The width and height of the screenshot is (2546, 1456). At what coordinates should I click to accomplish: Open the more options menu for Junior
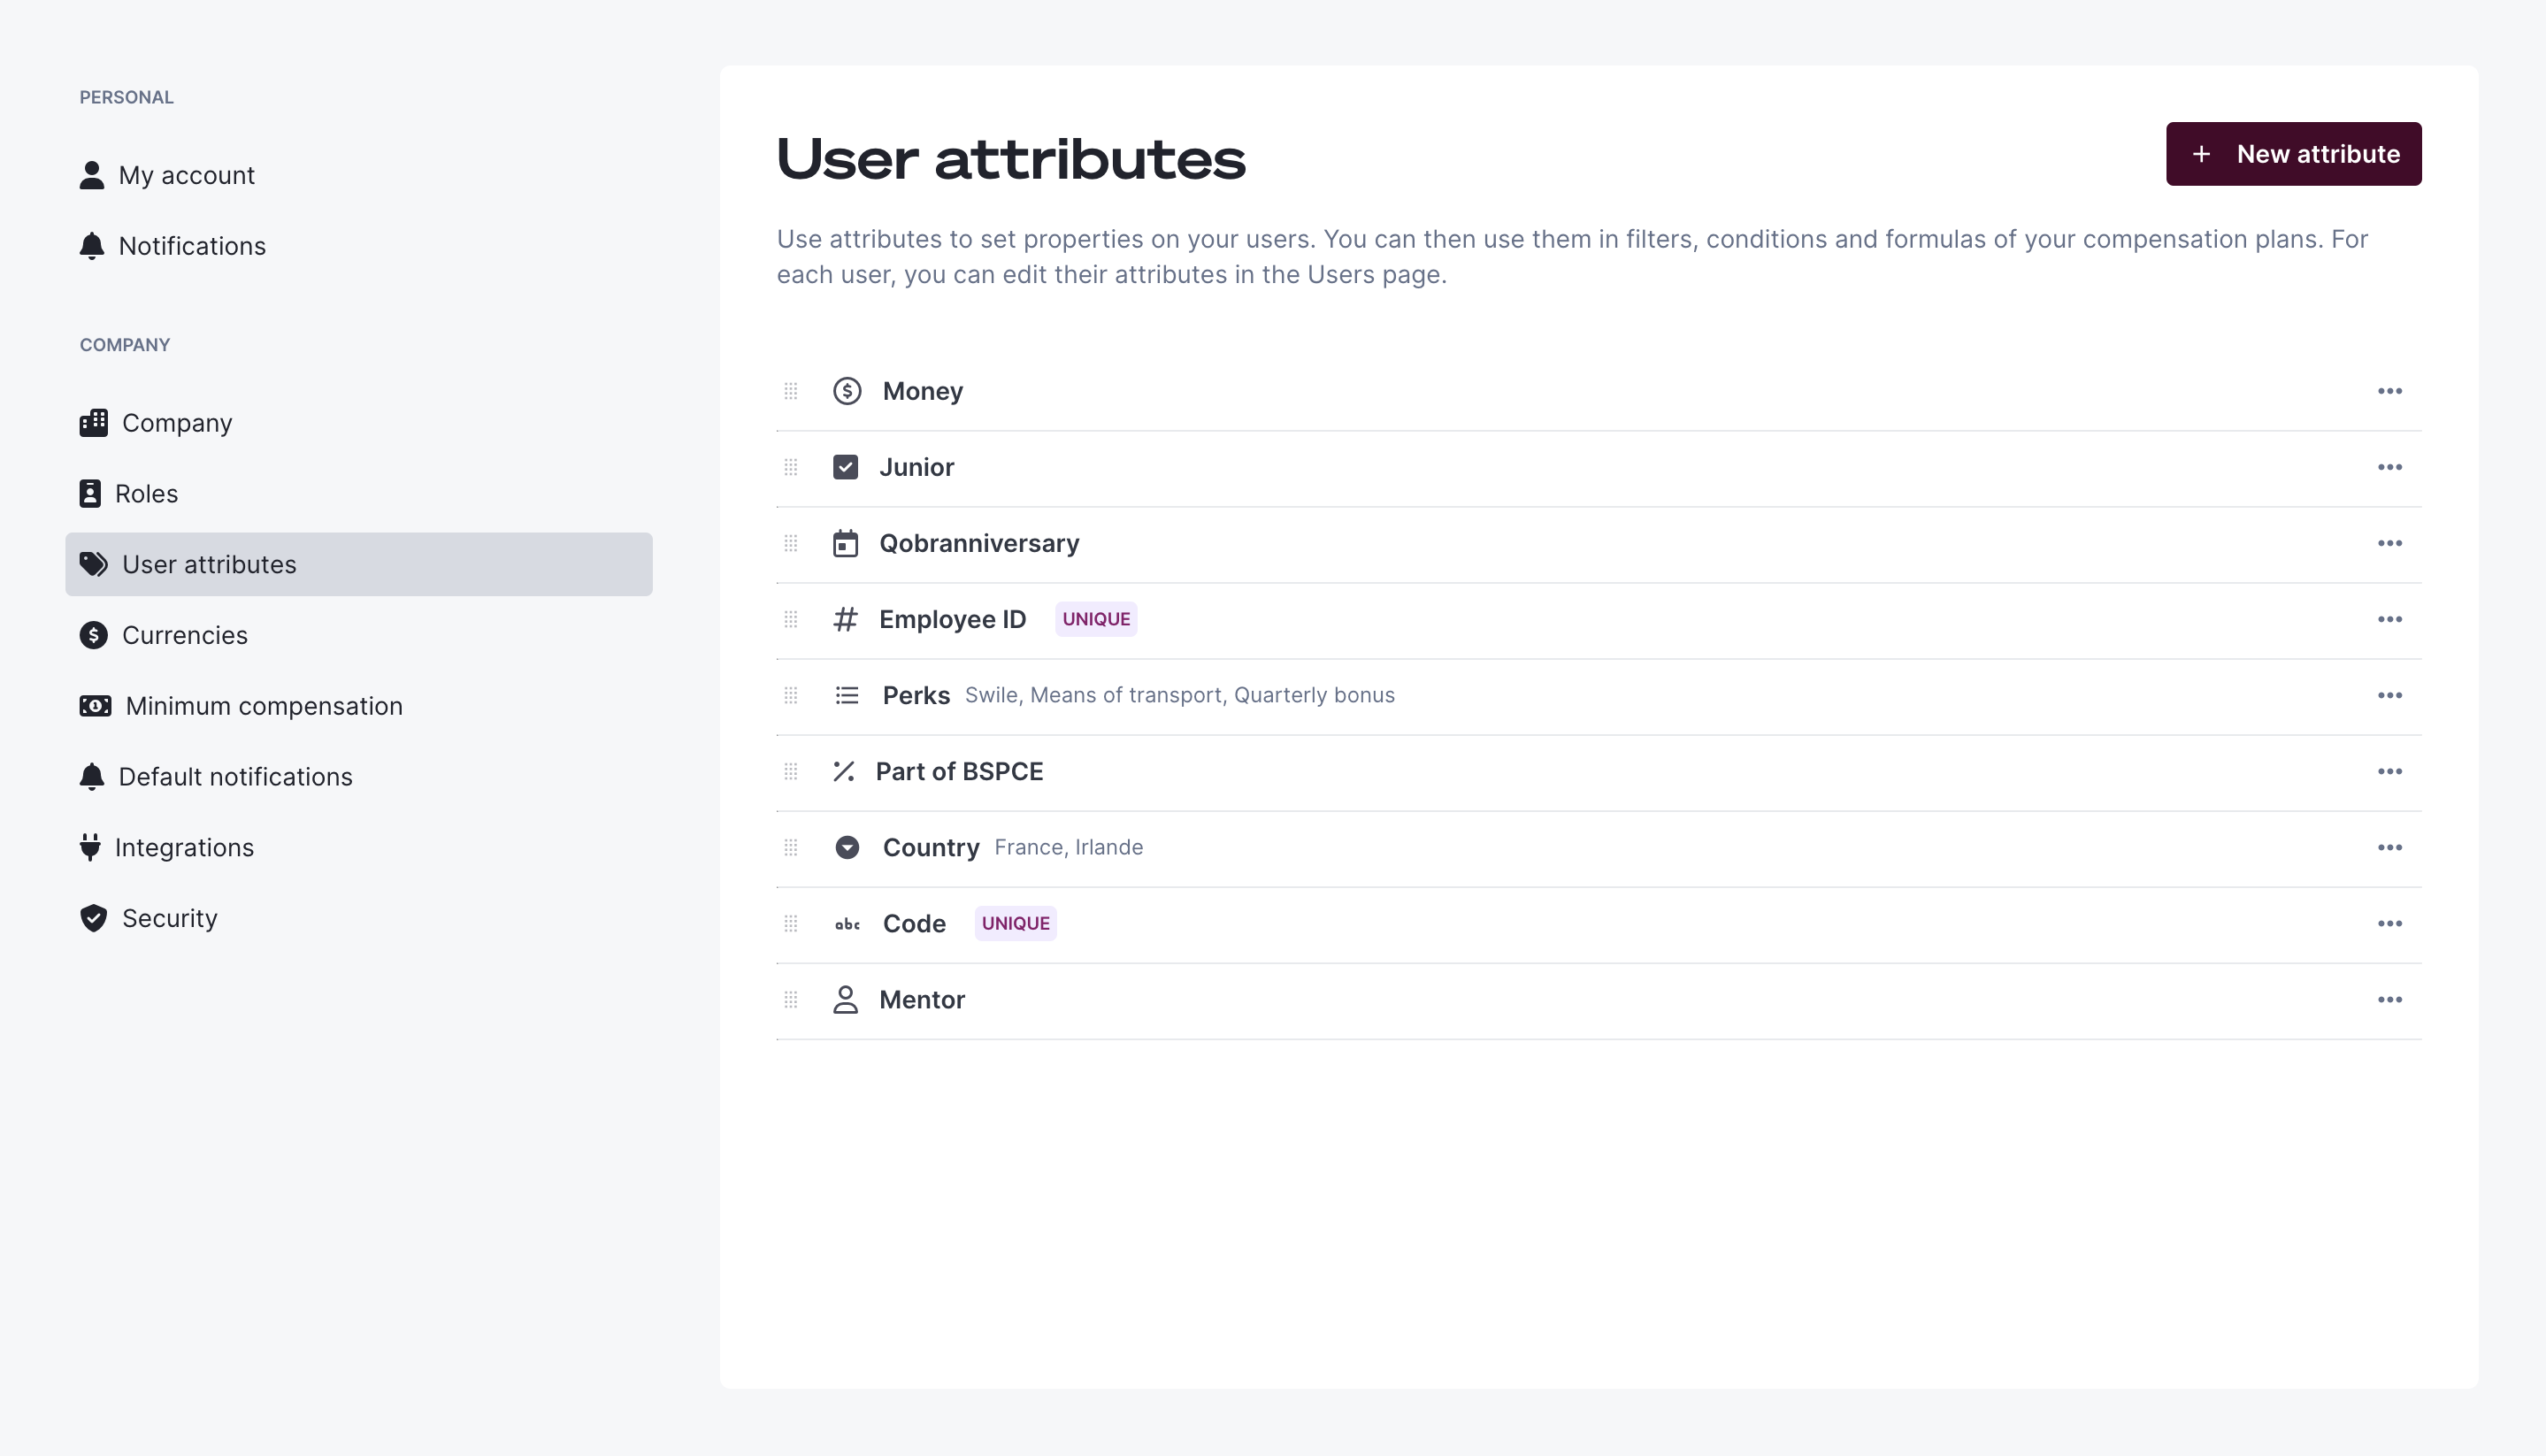tap(2390, 467)
